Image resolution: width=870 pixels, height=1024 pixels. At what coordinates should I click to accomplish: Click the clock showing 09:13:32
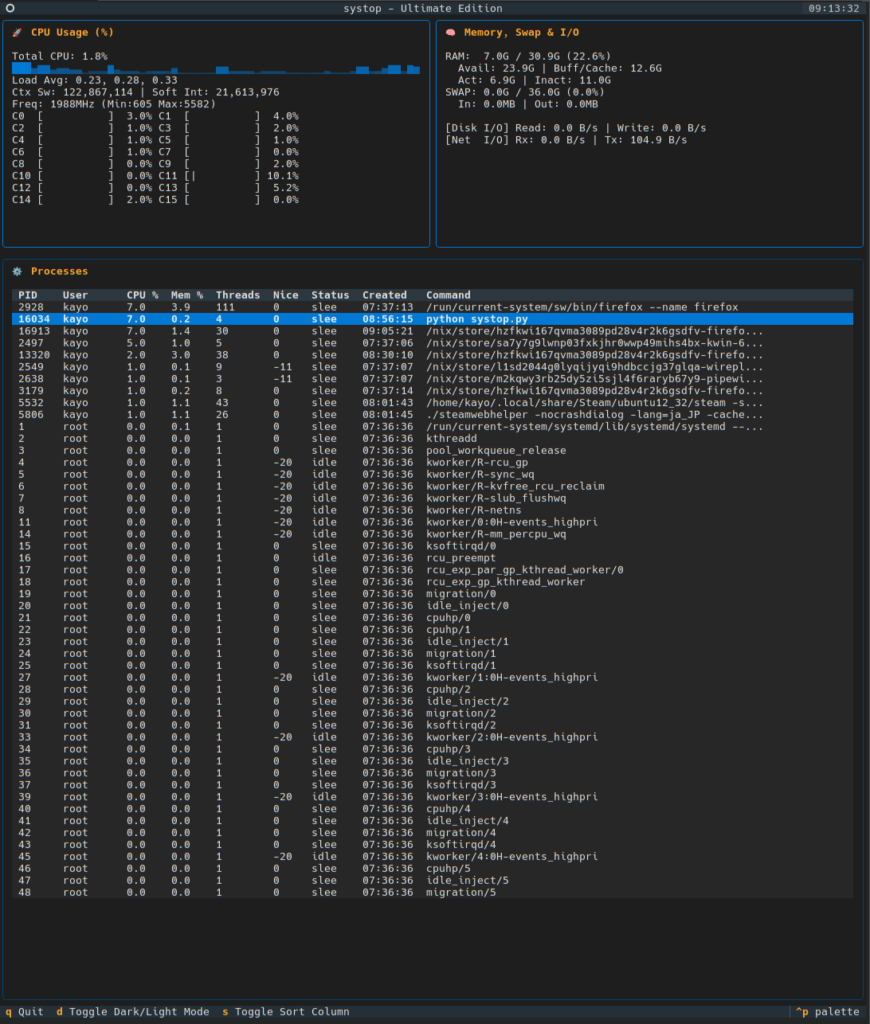[x=833, y=8]
